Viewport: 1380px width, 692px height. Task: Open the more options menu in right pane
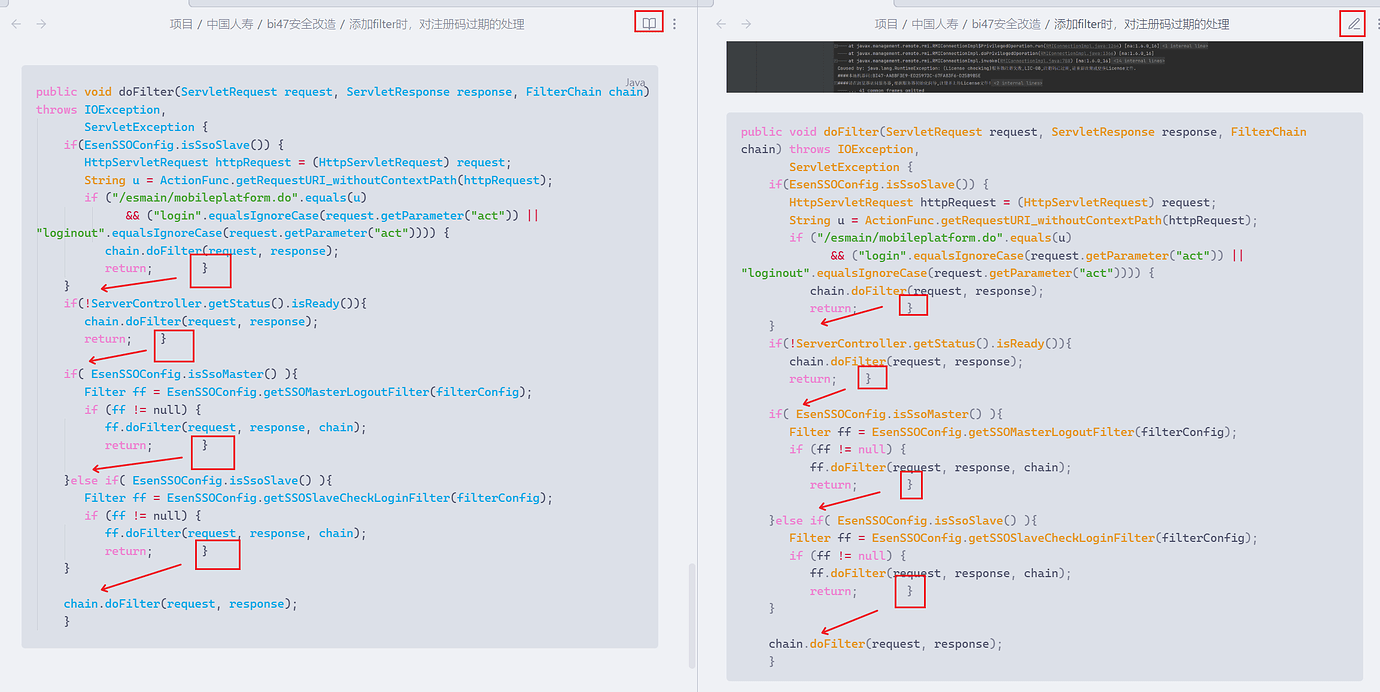1379,23
